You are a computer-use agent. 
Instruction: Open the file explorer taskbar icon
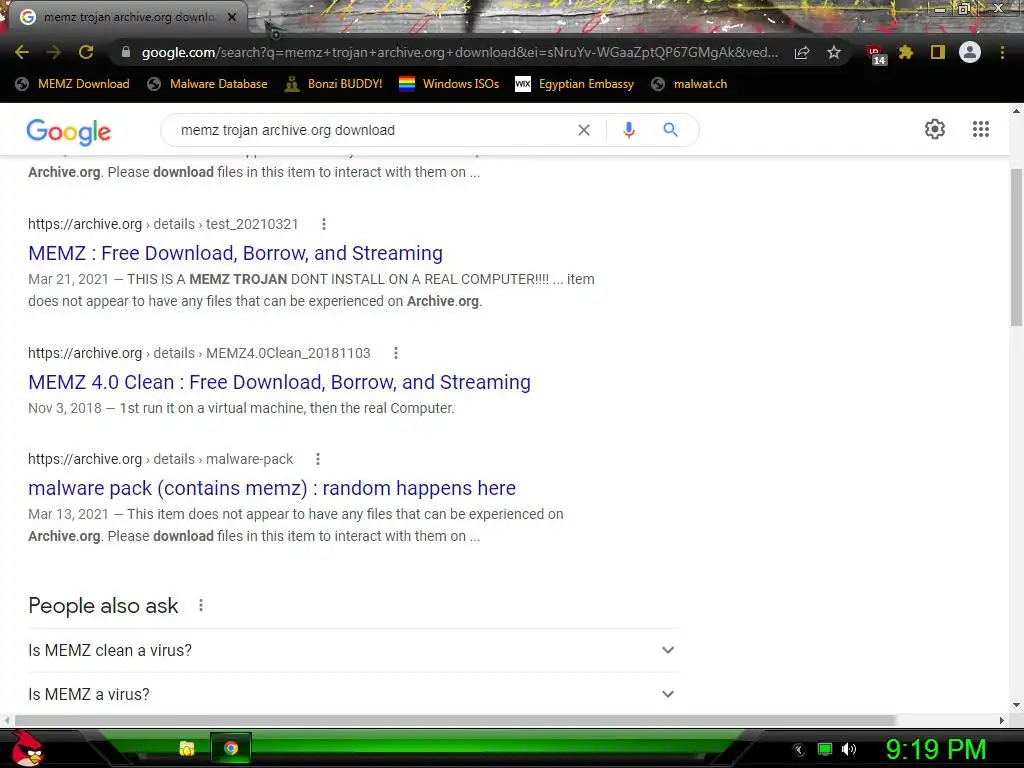pos(187,748)
